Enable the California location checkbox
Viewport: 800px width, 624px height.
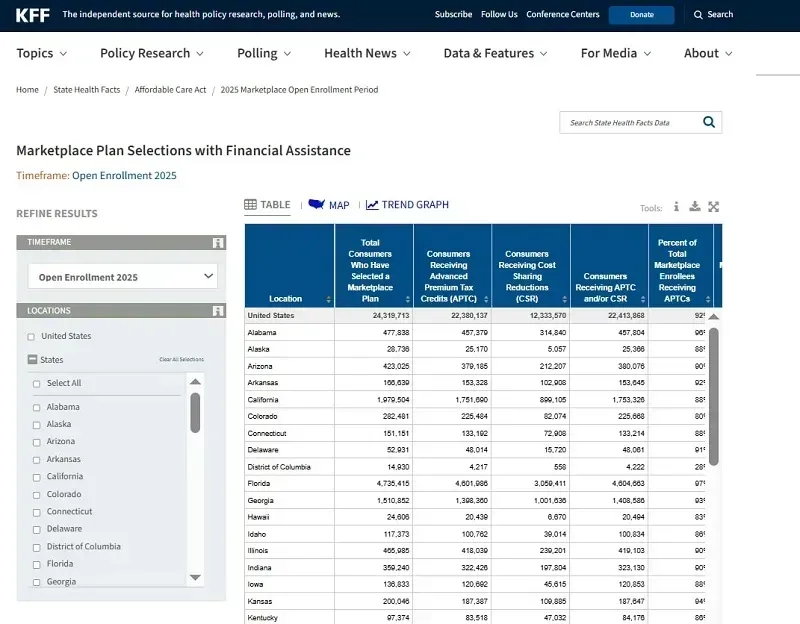tap(37, 477)
